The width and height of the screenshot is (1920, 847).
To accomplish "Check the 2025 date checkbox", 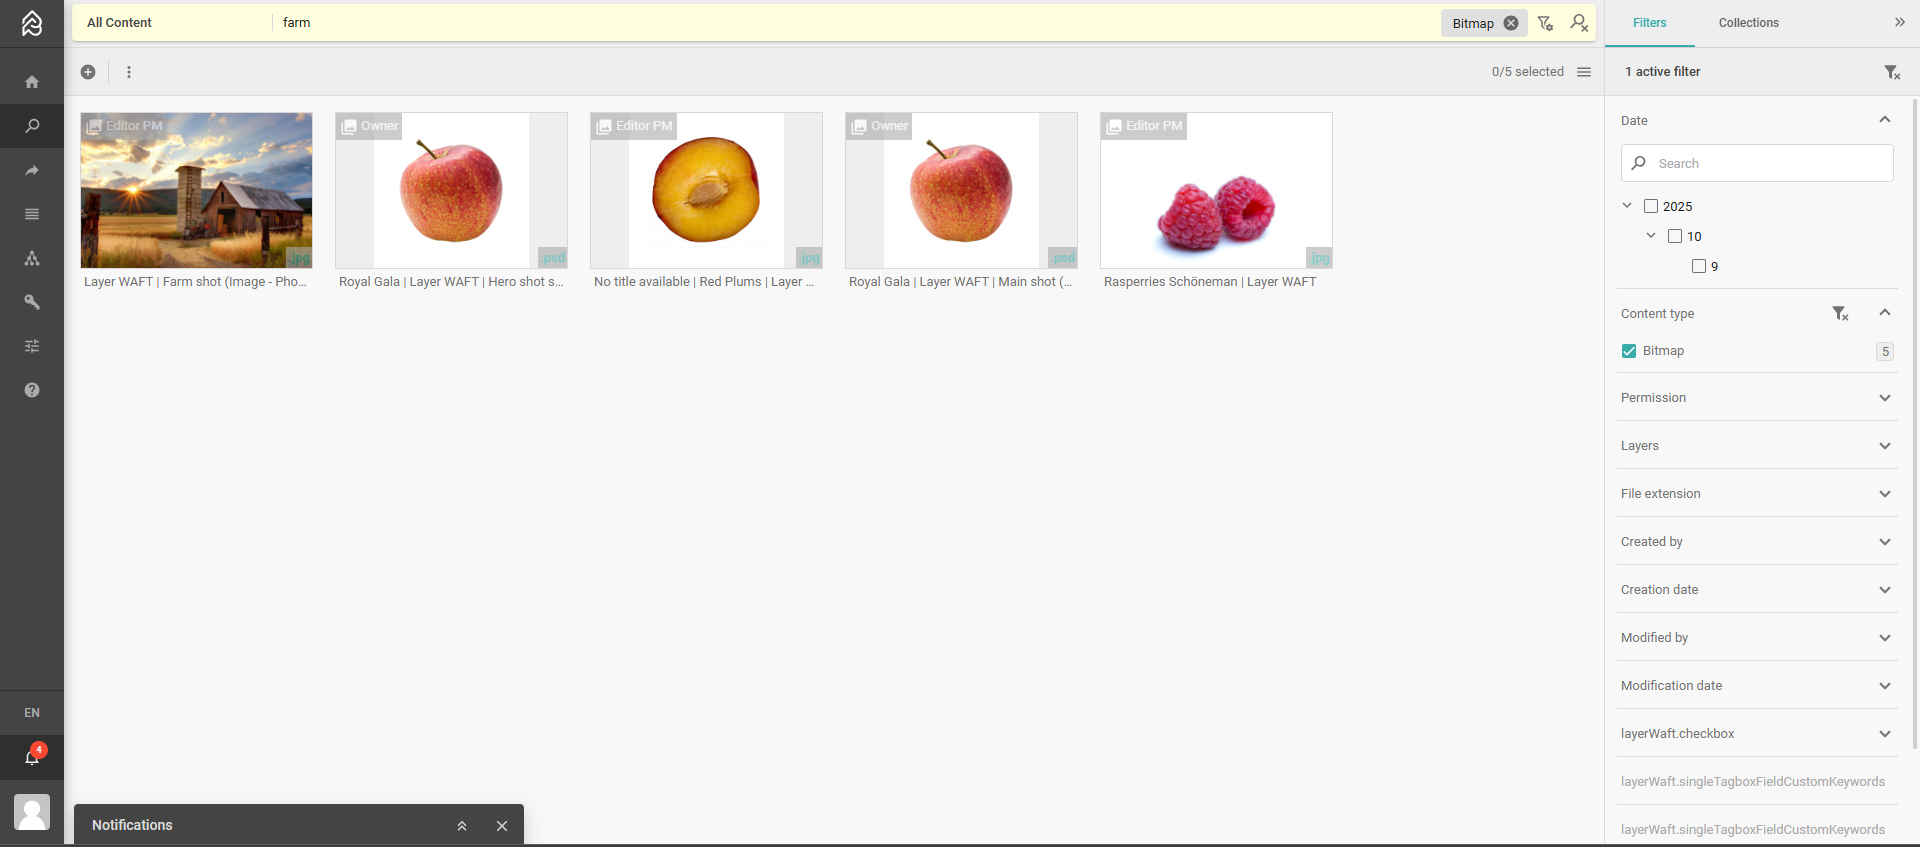I will tap(1651, 206).
